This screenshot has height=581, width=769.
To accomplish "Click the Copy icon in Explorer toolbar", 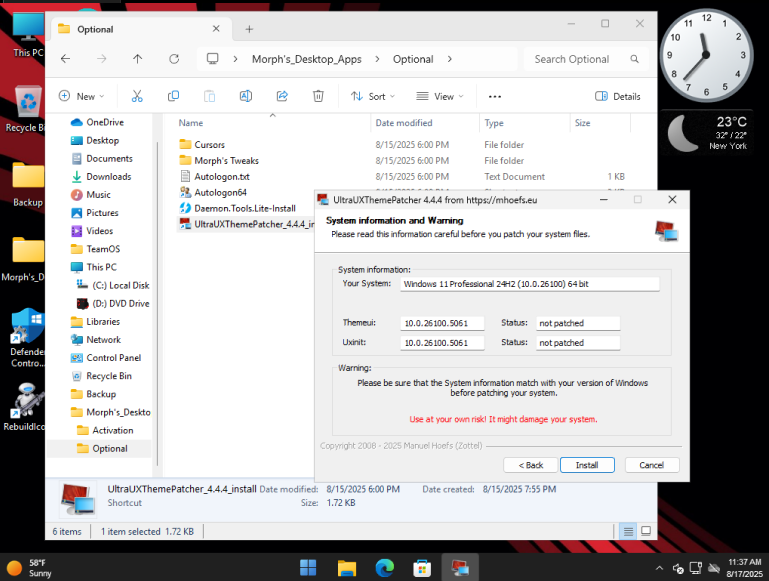I will pos(173,96).
